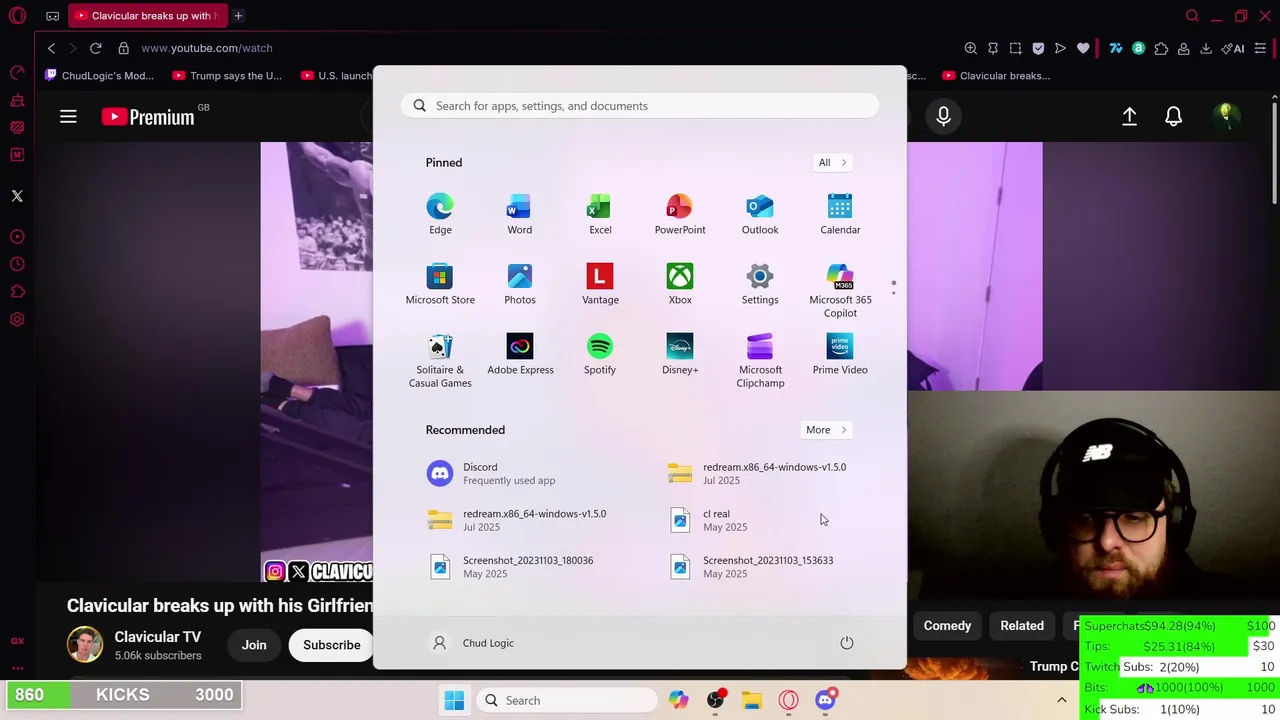Open Settings from pinned apps

point(760,284)
